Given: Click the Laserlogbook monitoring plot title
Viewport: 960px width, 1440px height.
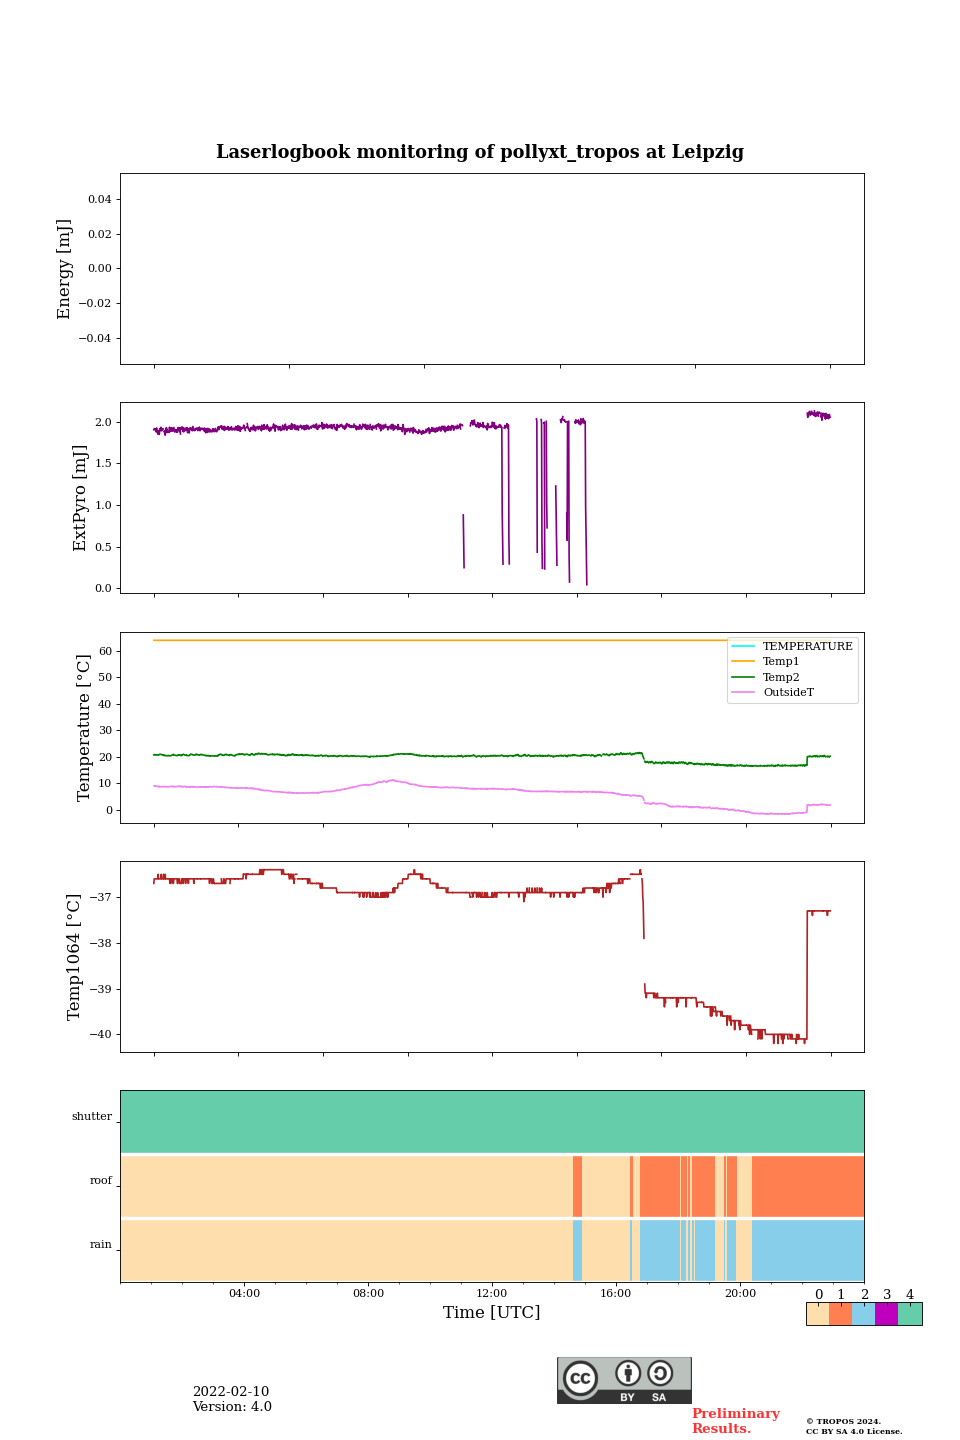Looking at the screenshot, I should click(480, 152).
